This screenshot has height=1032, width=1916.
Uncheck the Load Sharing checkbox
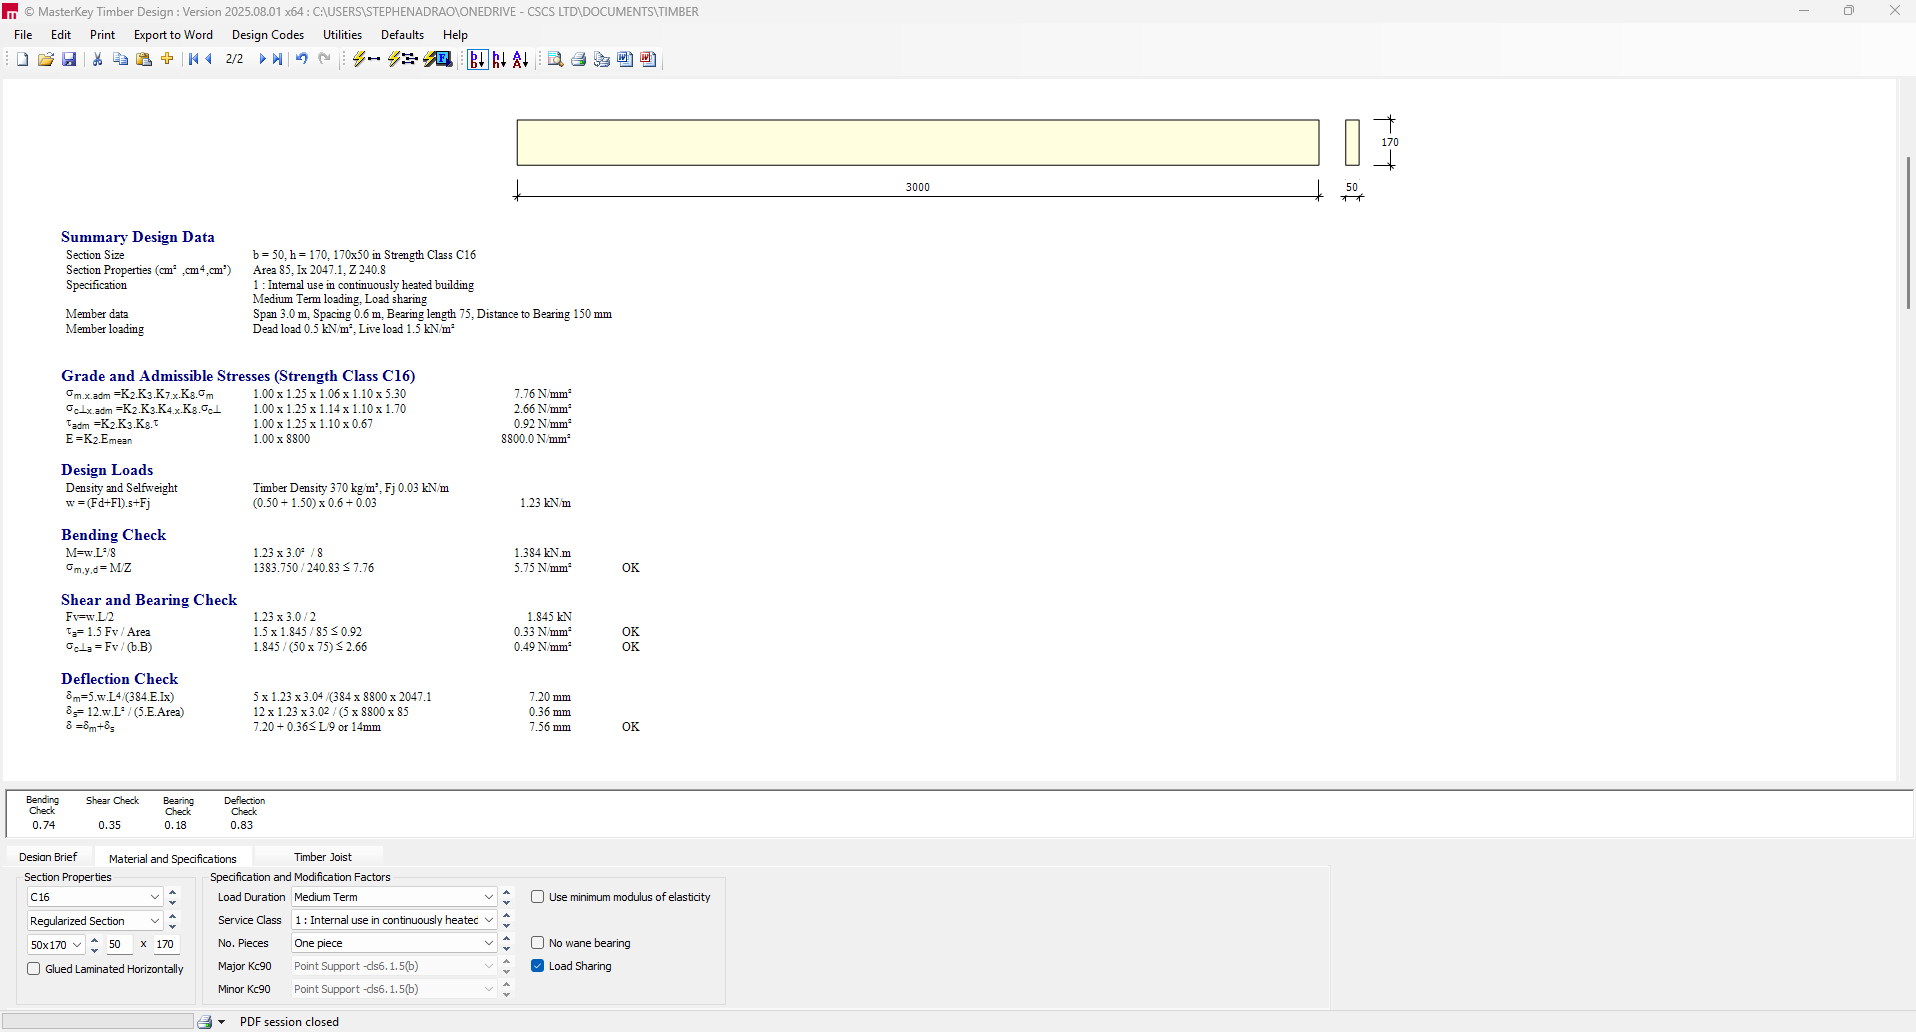coord(538,966)
